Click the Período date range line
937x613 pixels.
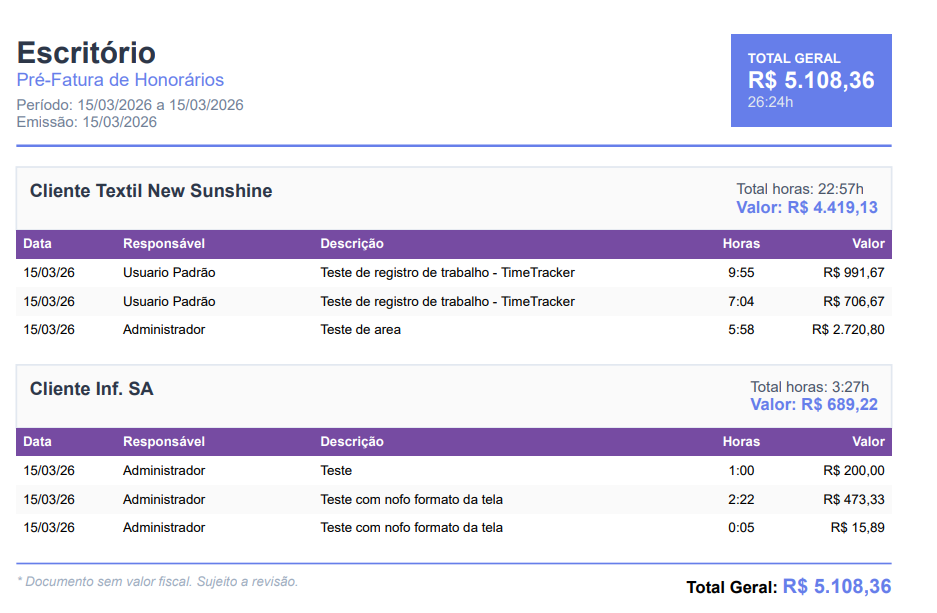click(130, 105)
